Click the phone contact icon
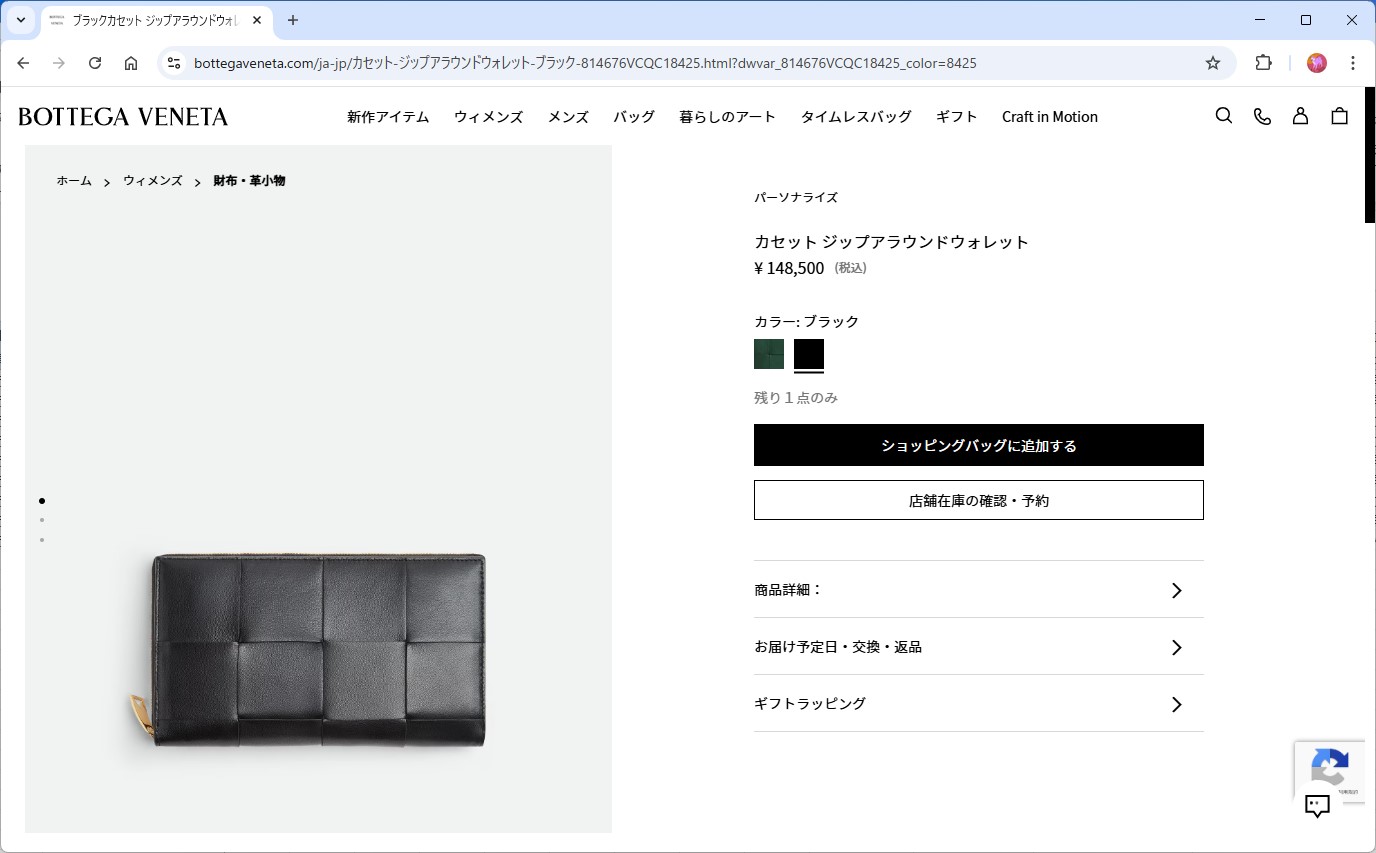Viewport: 1376px width, 853px height. (1262, 116)
